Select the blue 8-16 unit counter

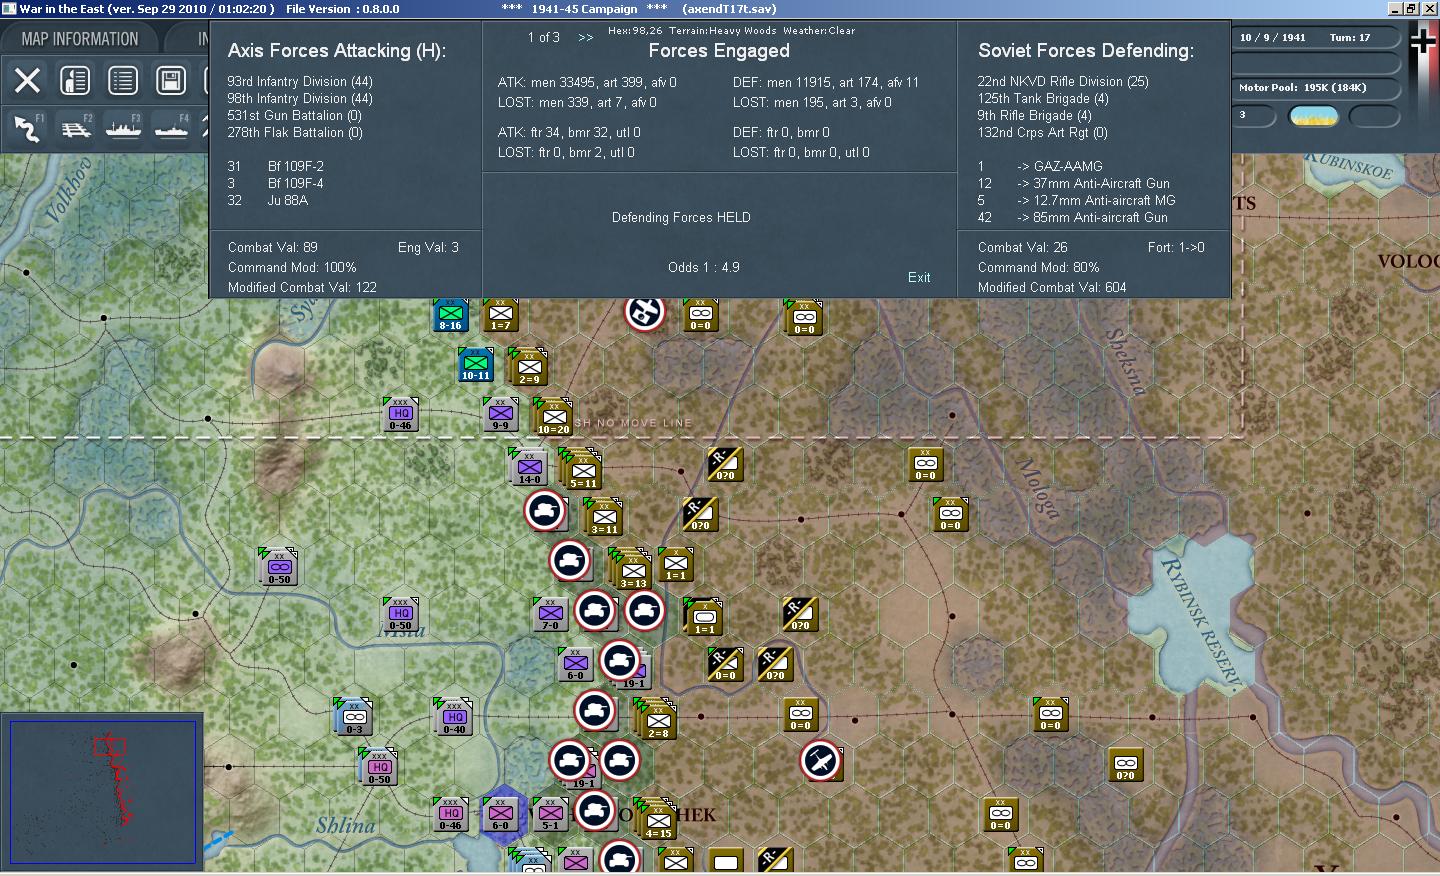click(x=451, y=316)
